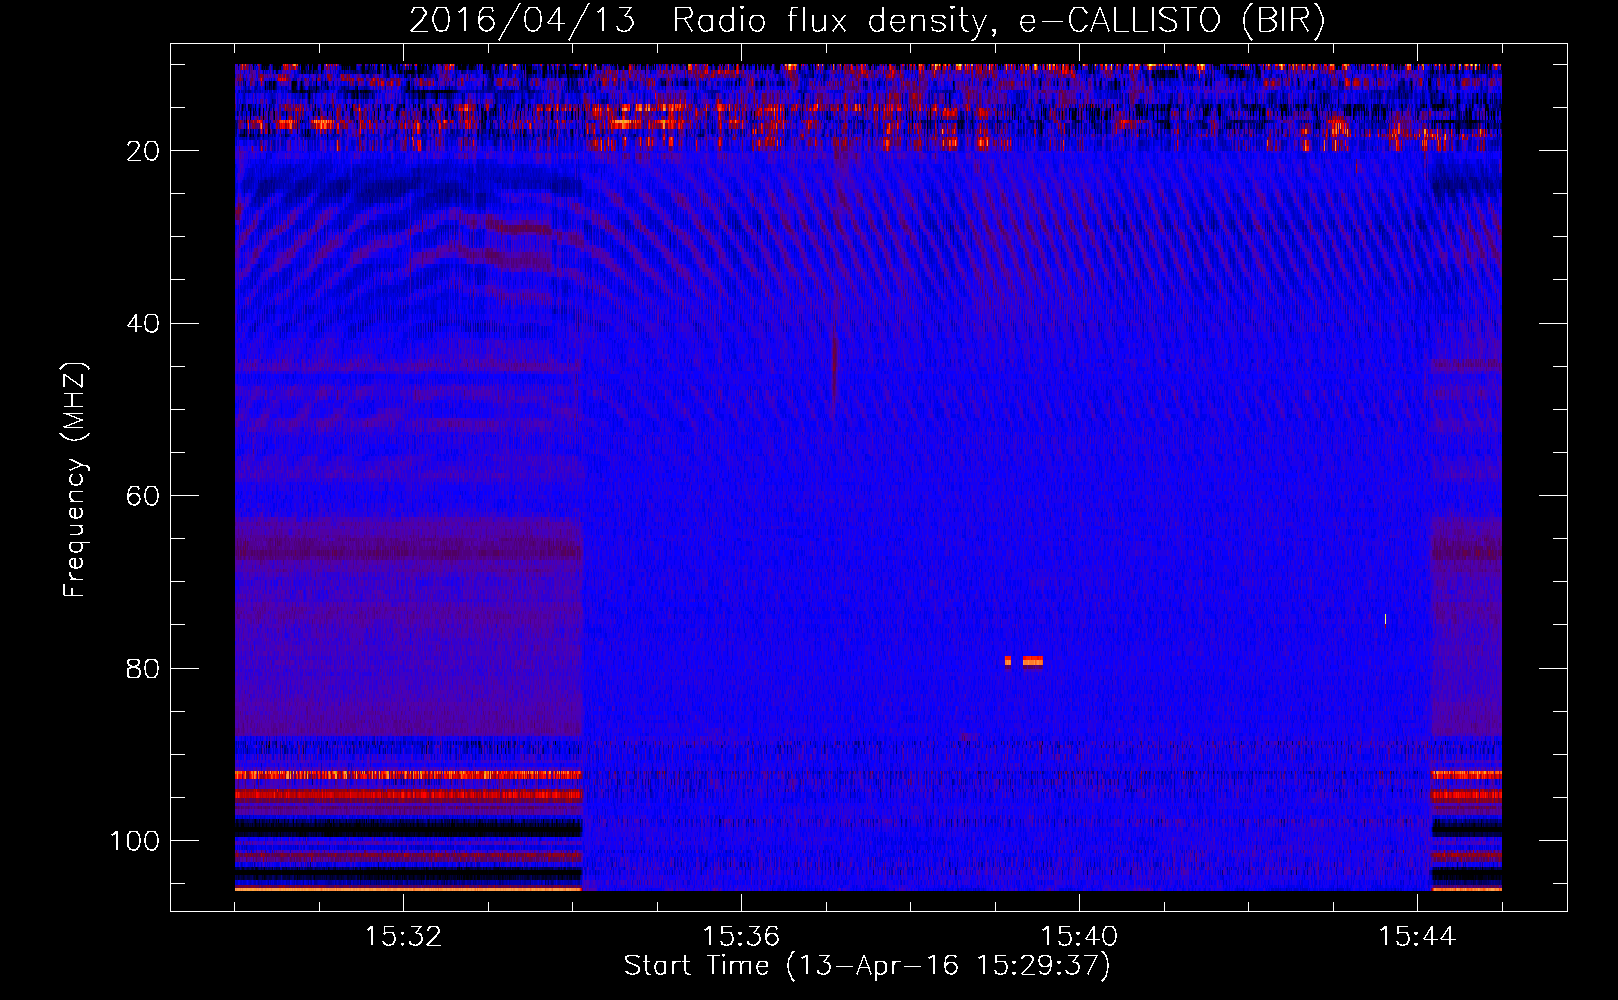This screenshot has width=1618, height=1000.
Task: Click the 'Start Time (13-Apr-16 15:29:37)' axis label
Action: pyautogui.click(x=867, y=965)
